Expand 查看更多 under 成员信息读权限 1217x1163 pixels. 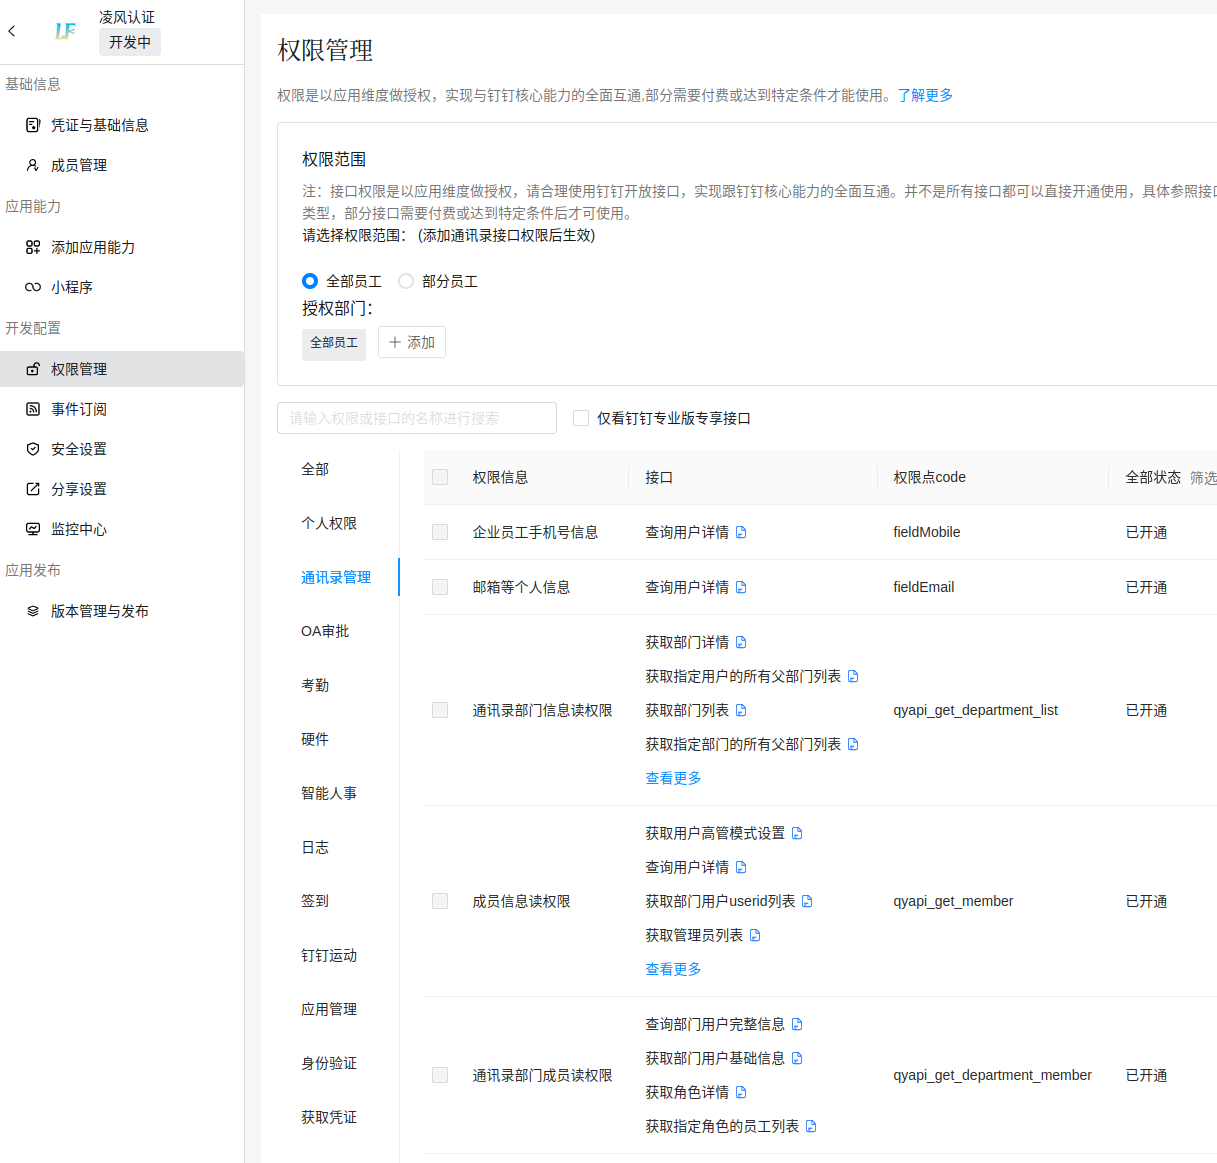click(x=673, y=969)
